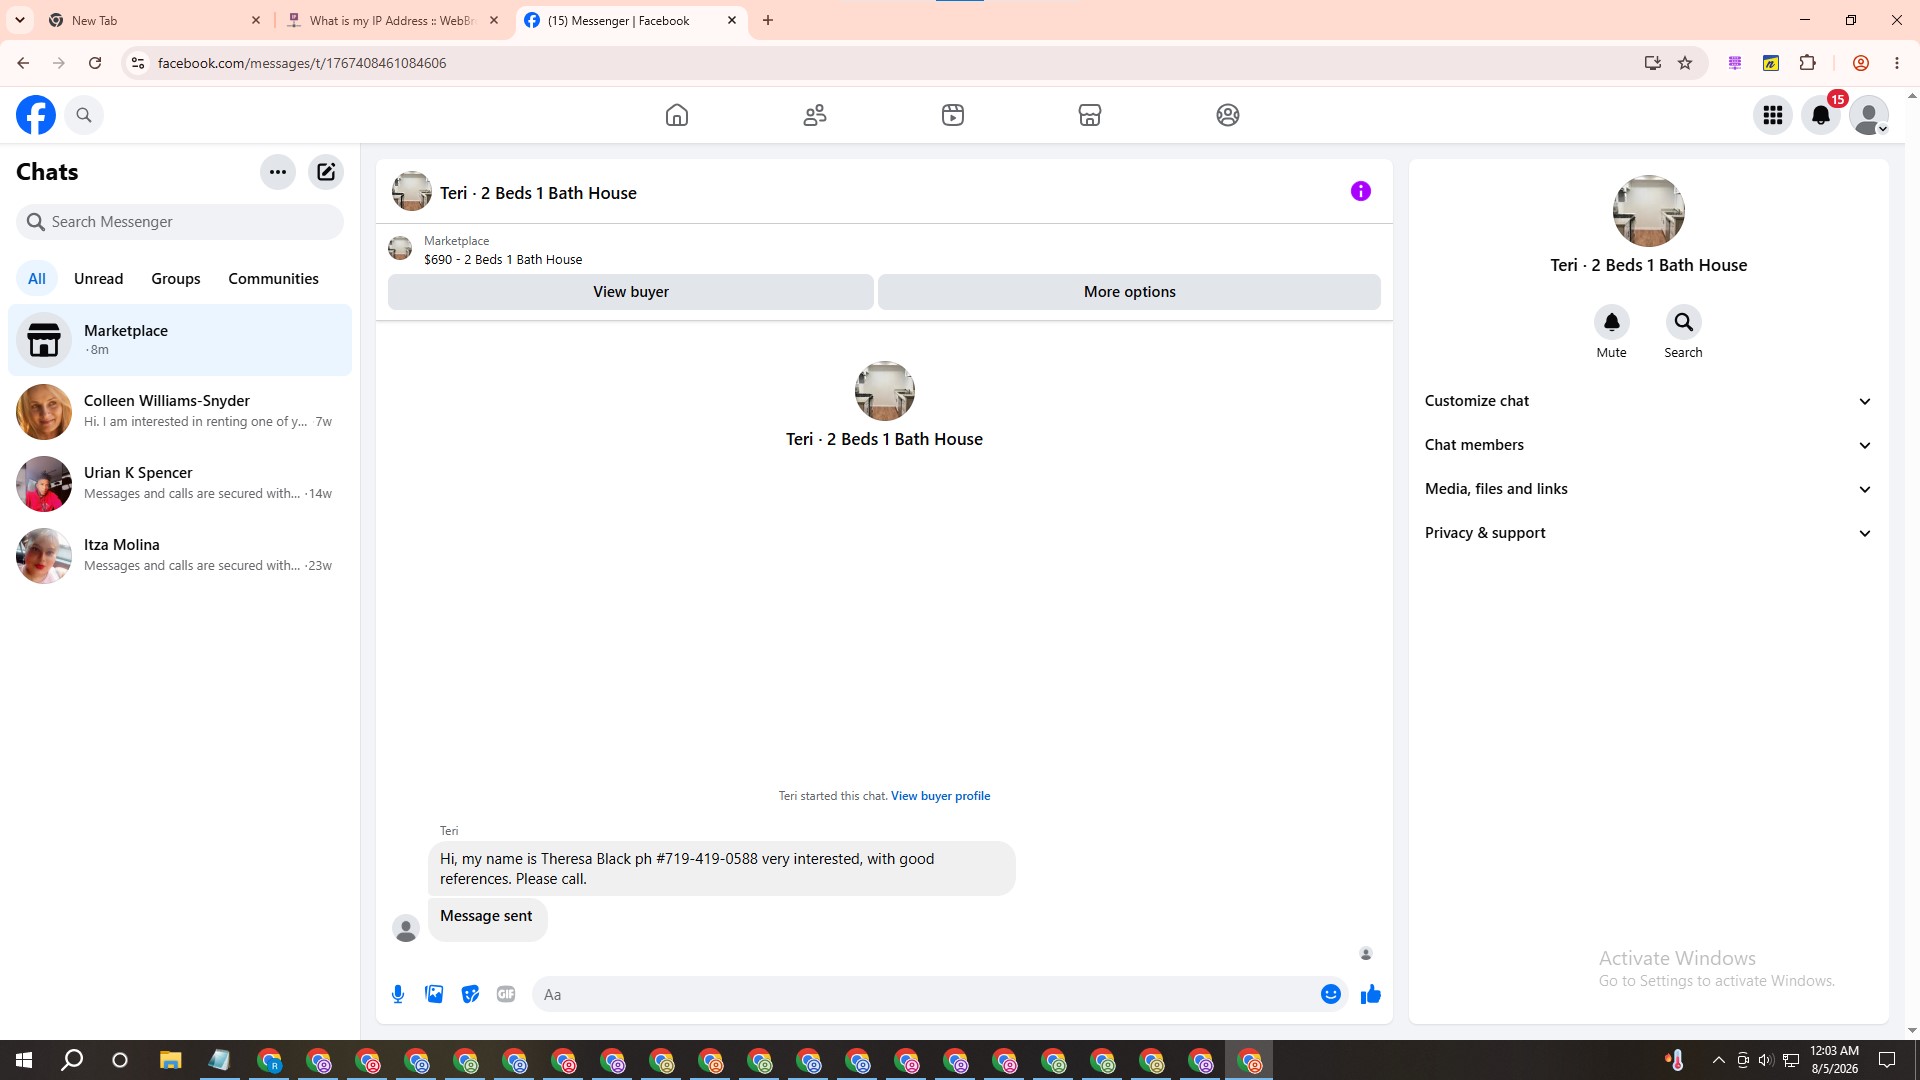
Task: Expand Media, files and links section
Action: click(x=1648, y=489)
